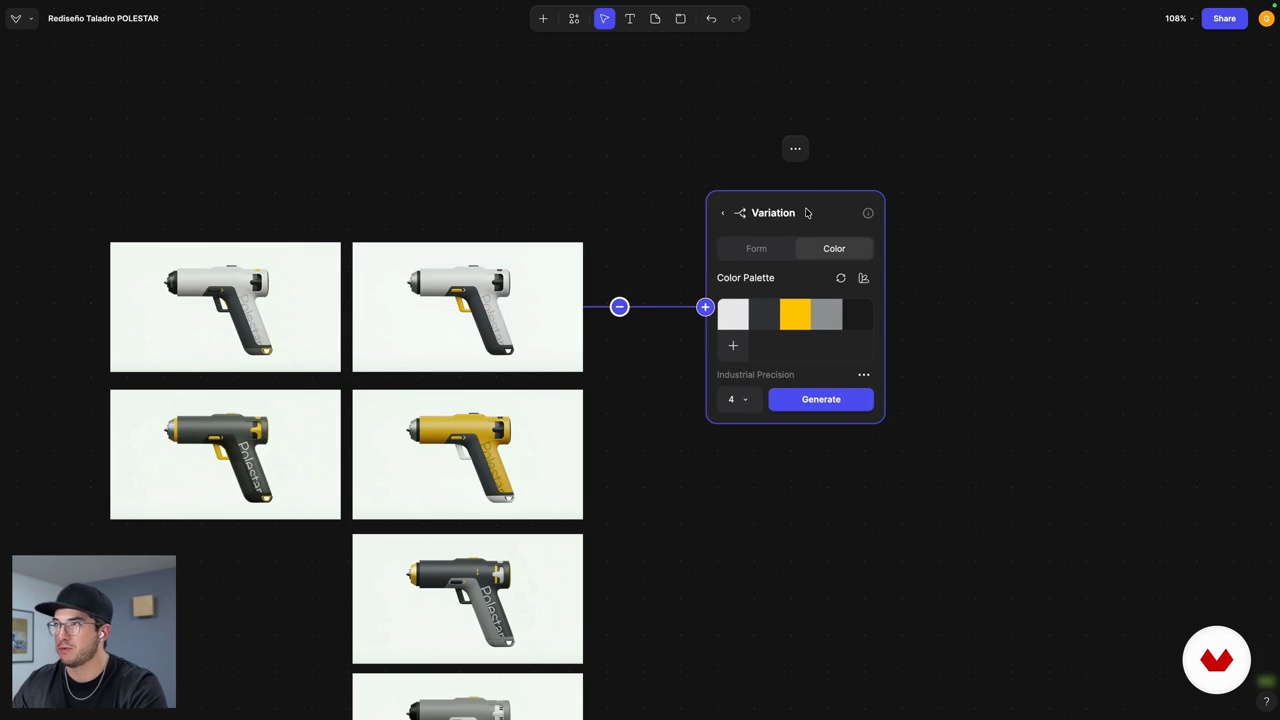Image resolution: width=1280 pixels, height=720 pixels.
Task: Open the shapes and components tool
Action: click(574, 18)
